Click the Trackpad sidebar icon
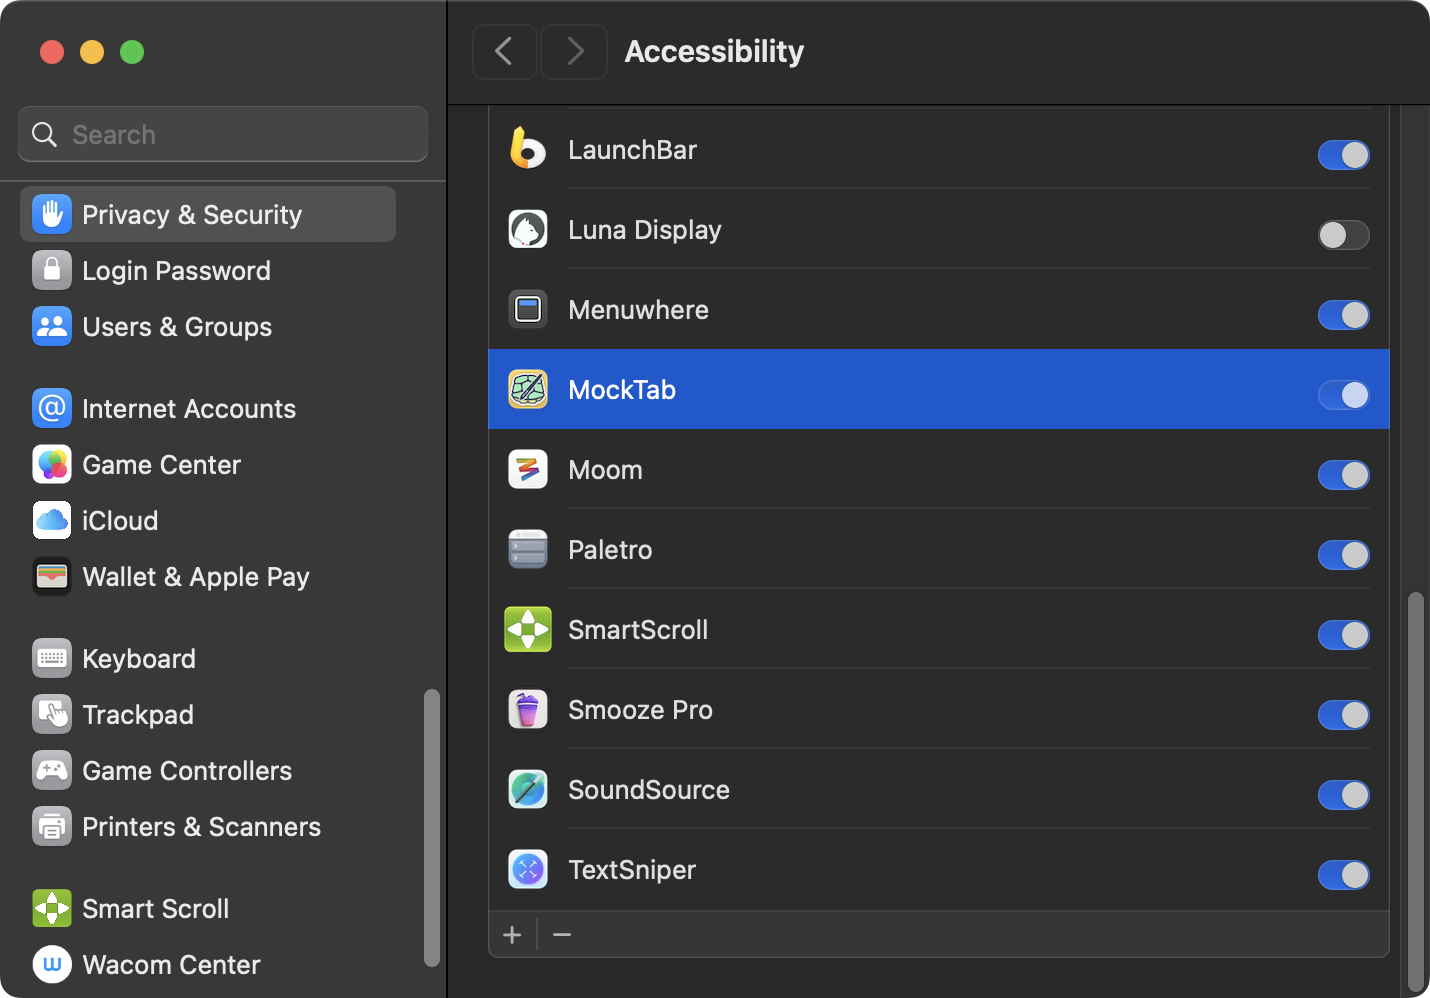Screen dimensions: 1430x998 52,714
